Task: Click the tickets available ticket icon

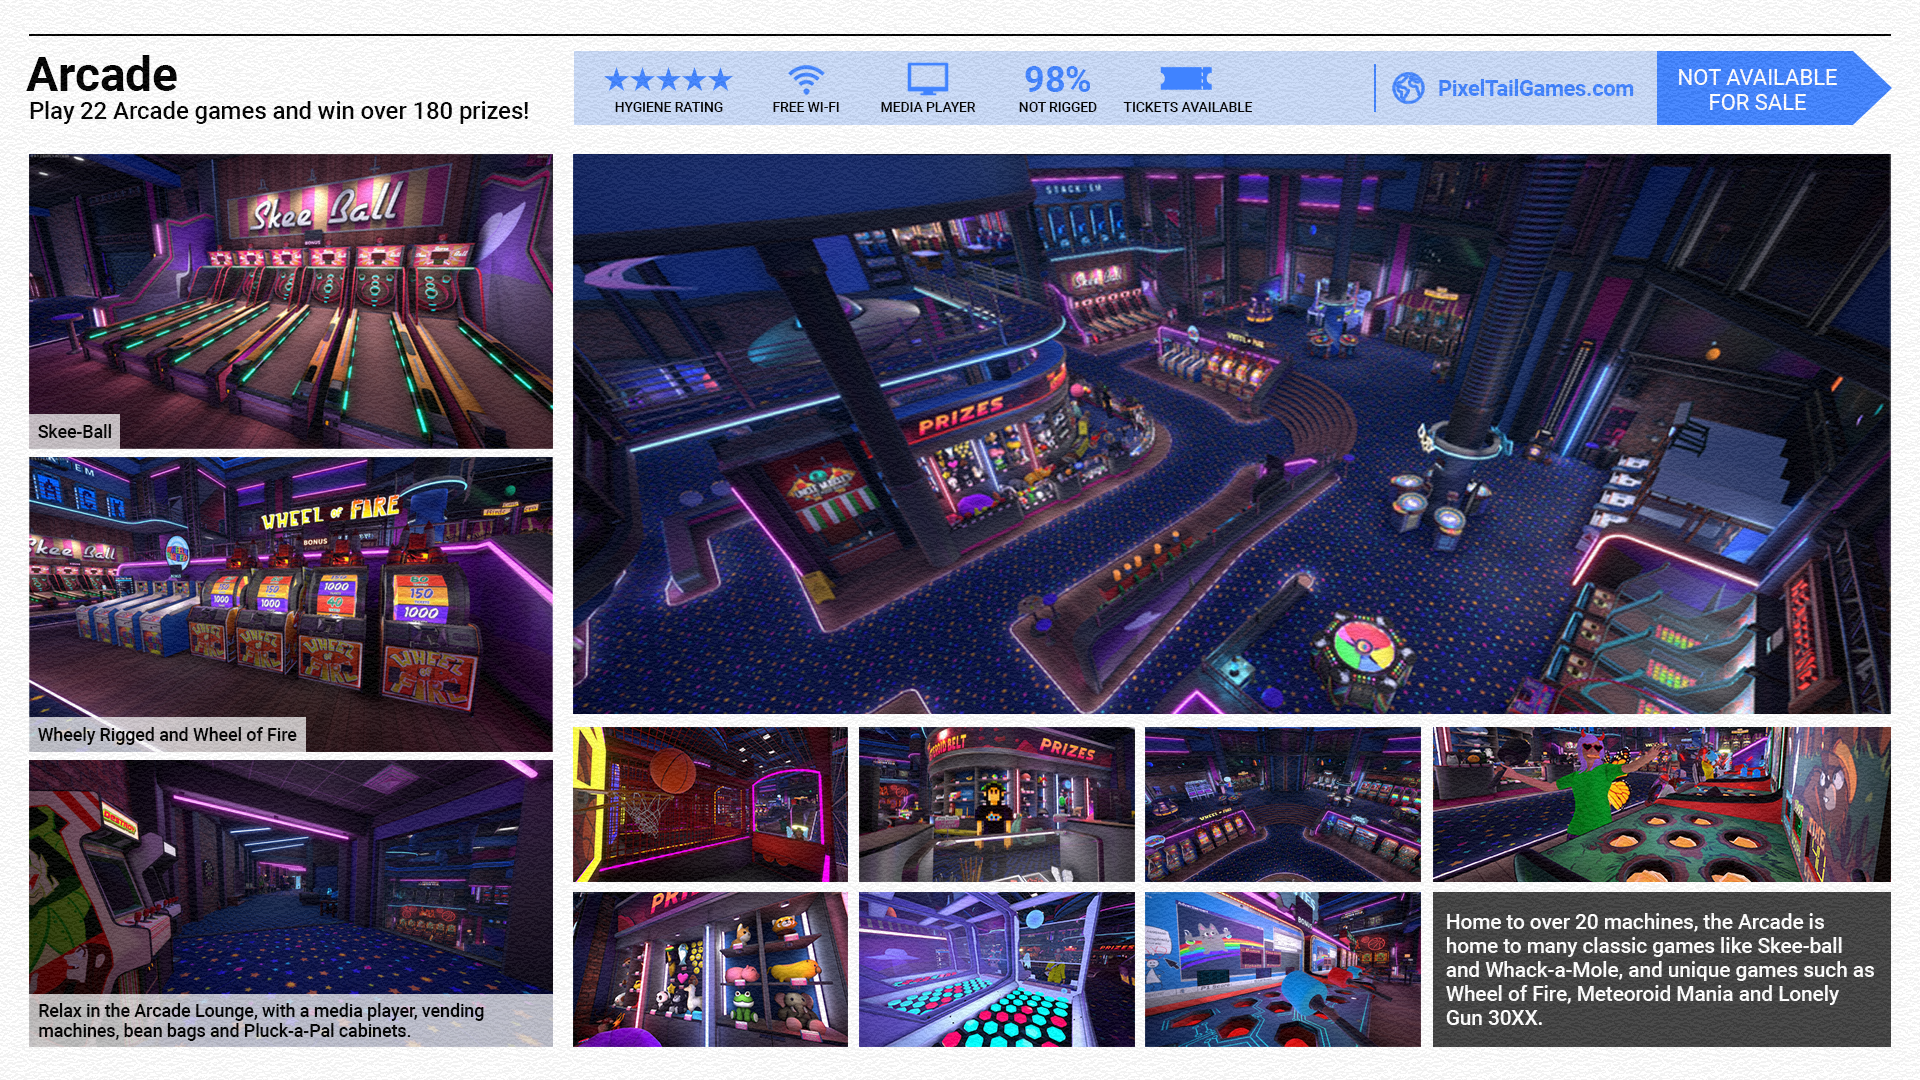Action: tap(1186, 78)
